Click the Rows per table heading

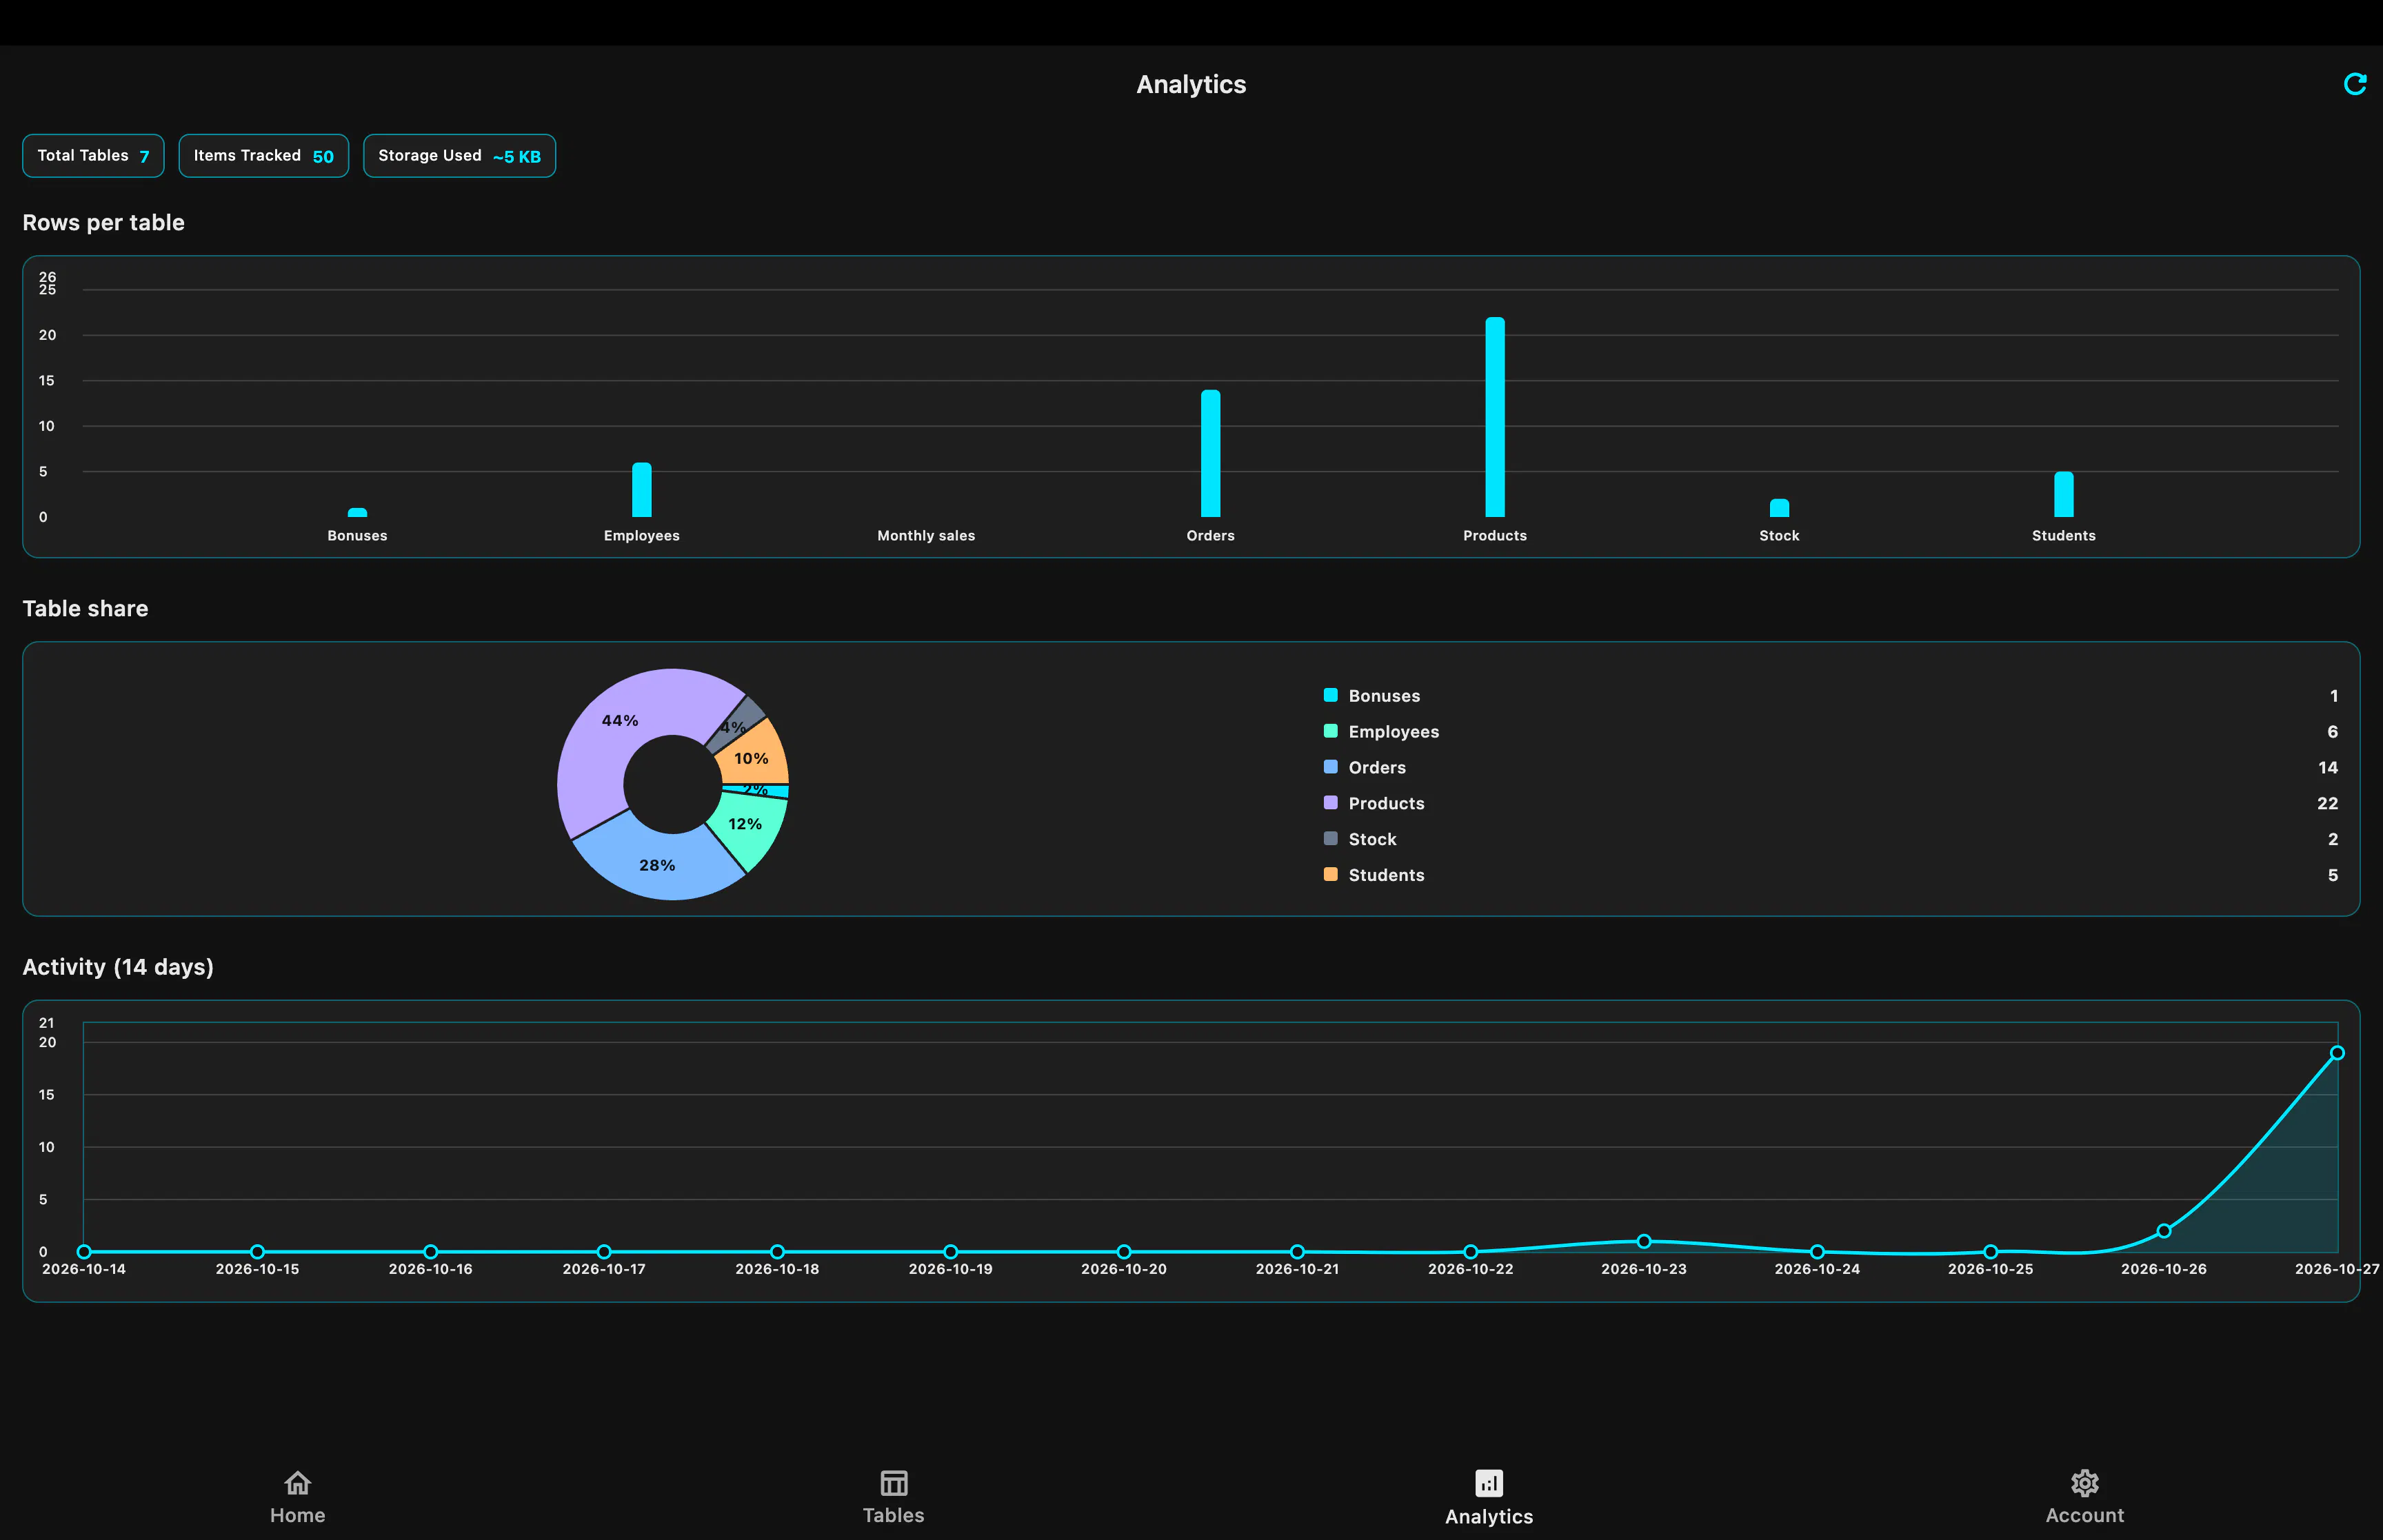coord(103,222)
